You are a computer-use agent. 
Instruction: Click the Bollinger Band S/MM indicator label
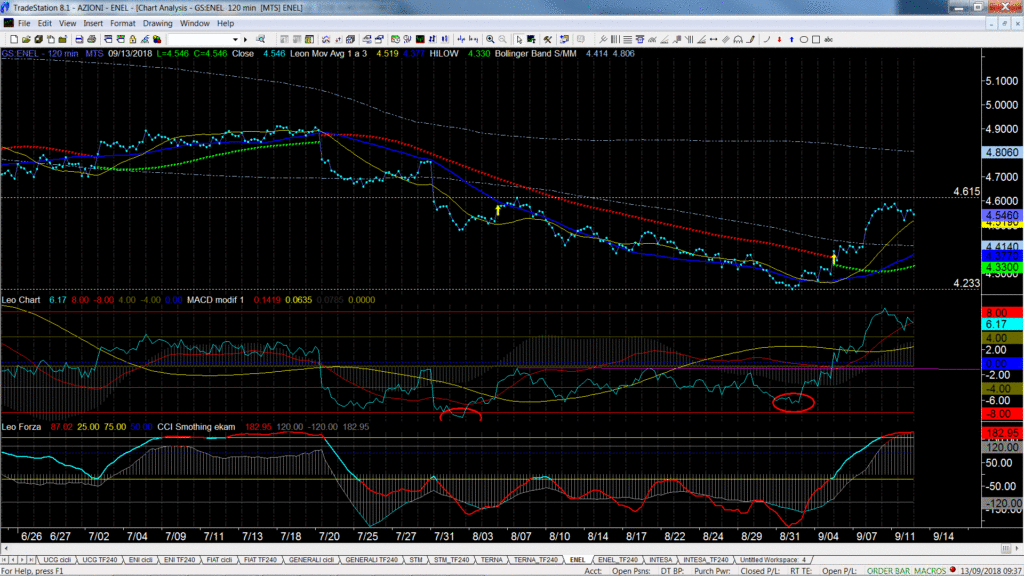click(x=536, y=54)
